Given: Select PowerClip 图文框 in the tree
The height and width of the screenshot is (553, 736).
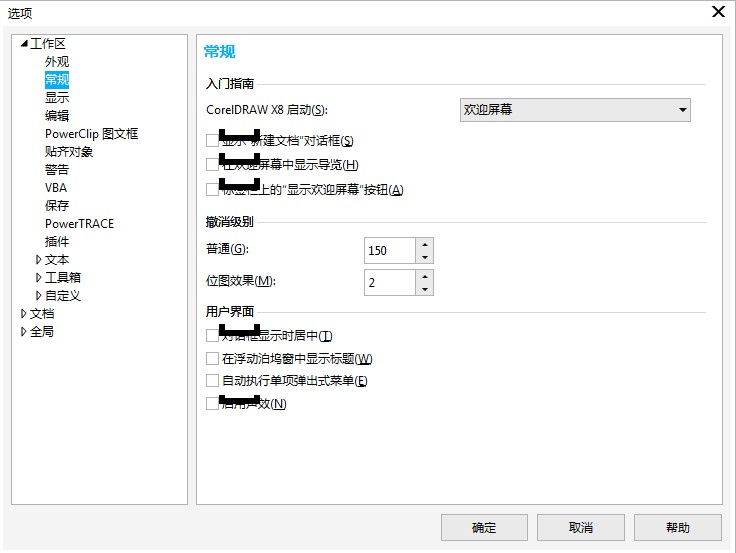Looking at the screenshot, I should tap(92, 134).
